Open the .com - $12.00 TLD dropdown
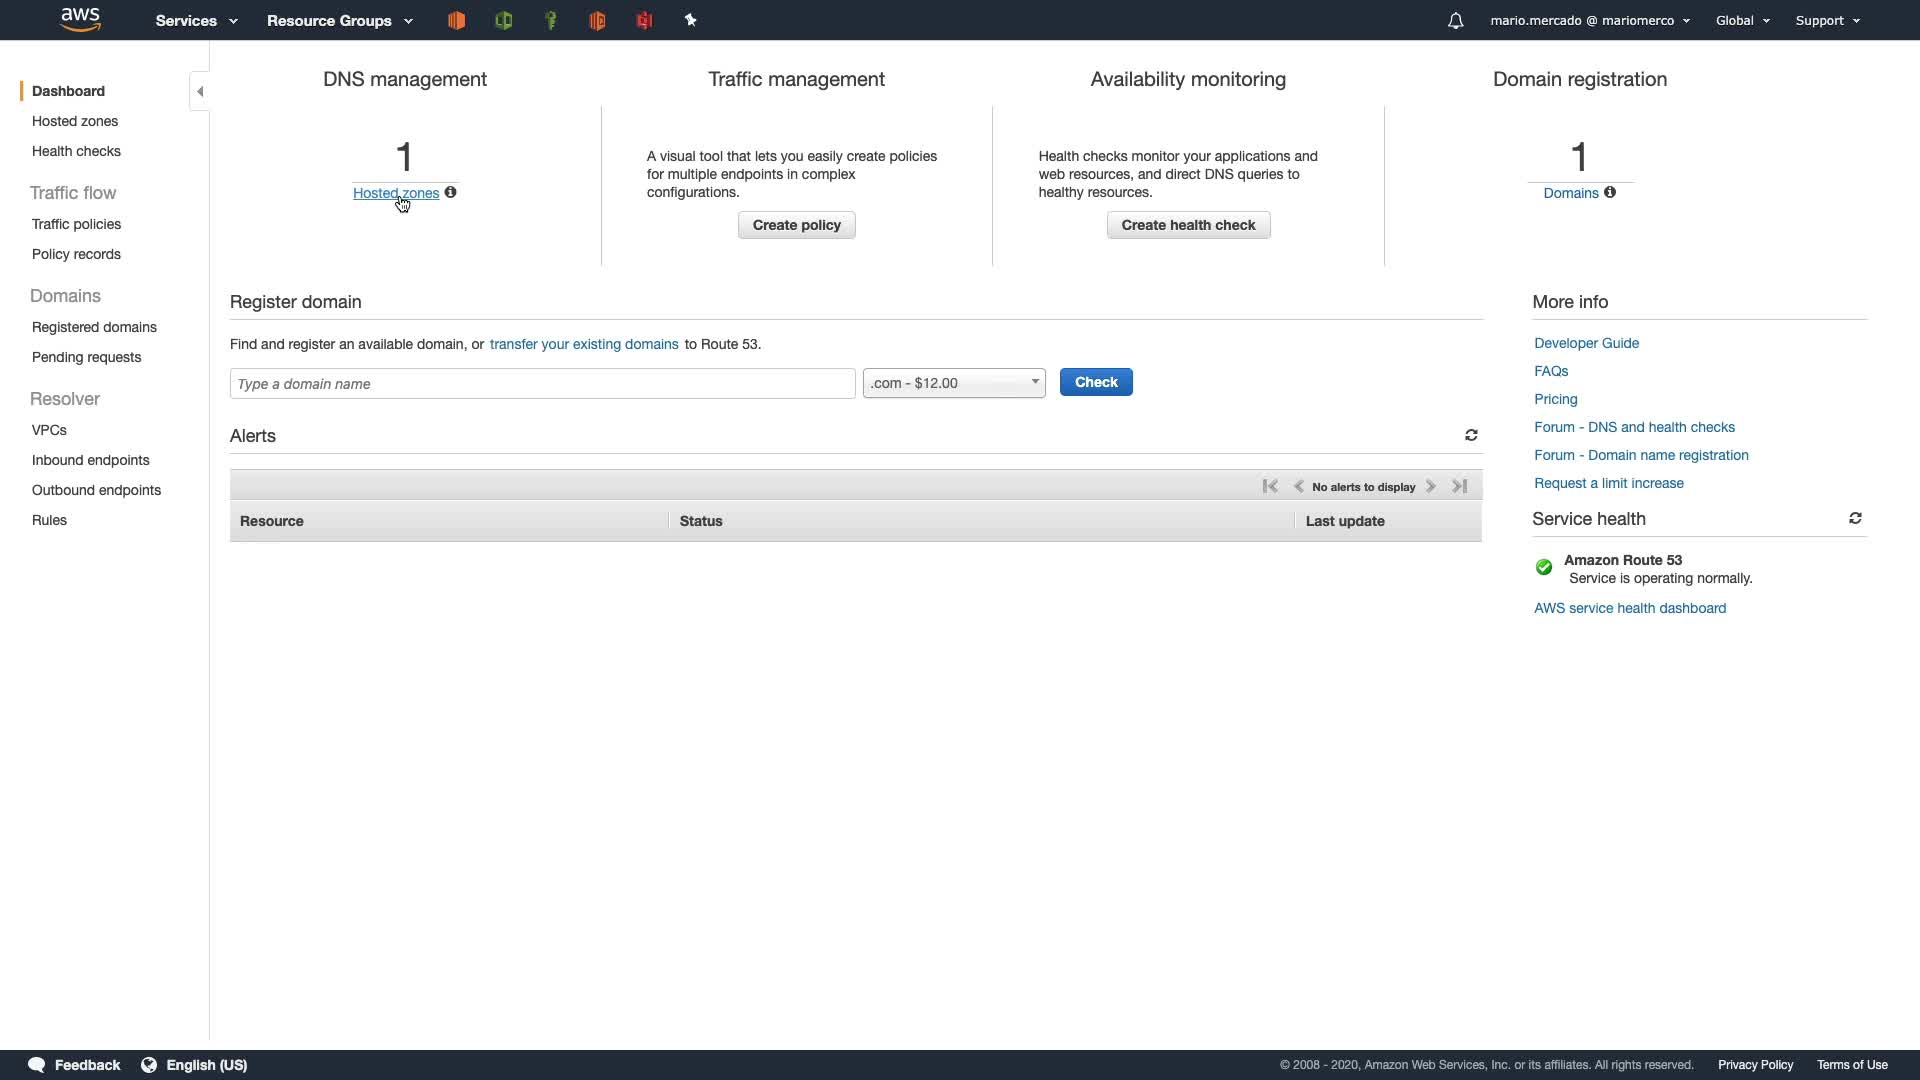 tap(954, 383)
